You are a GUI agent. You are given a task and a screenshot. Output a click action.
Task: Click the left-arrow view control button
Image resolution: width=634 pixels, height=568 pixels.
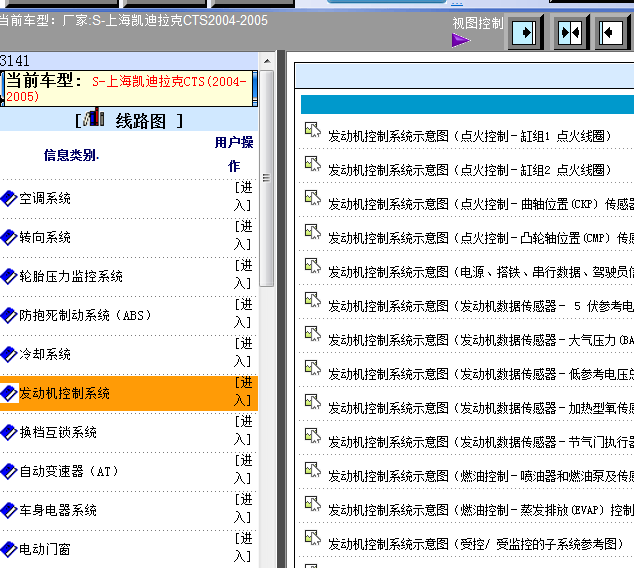tap(612, 32)
